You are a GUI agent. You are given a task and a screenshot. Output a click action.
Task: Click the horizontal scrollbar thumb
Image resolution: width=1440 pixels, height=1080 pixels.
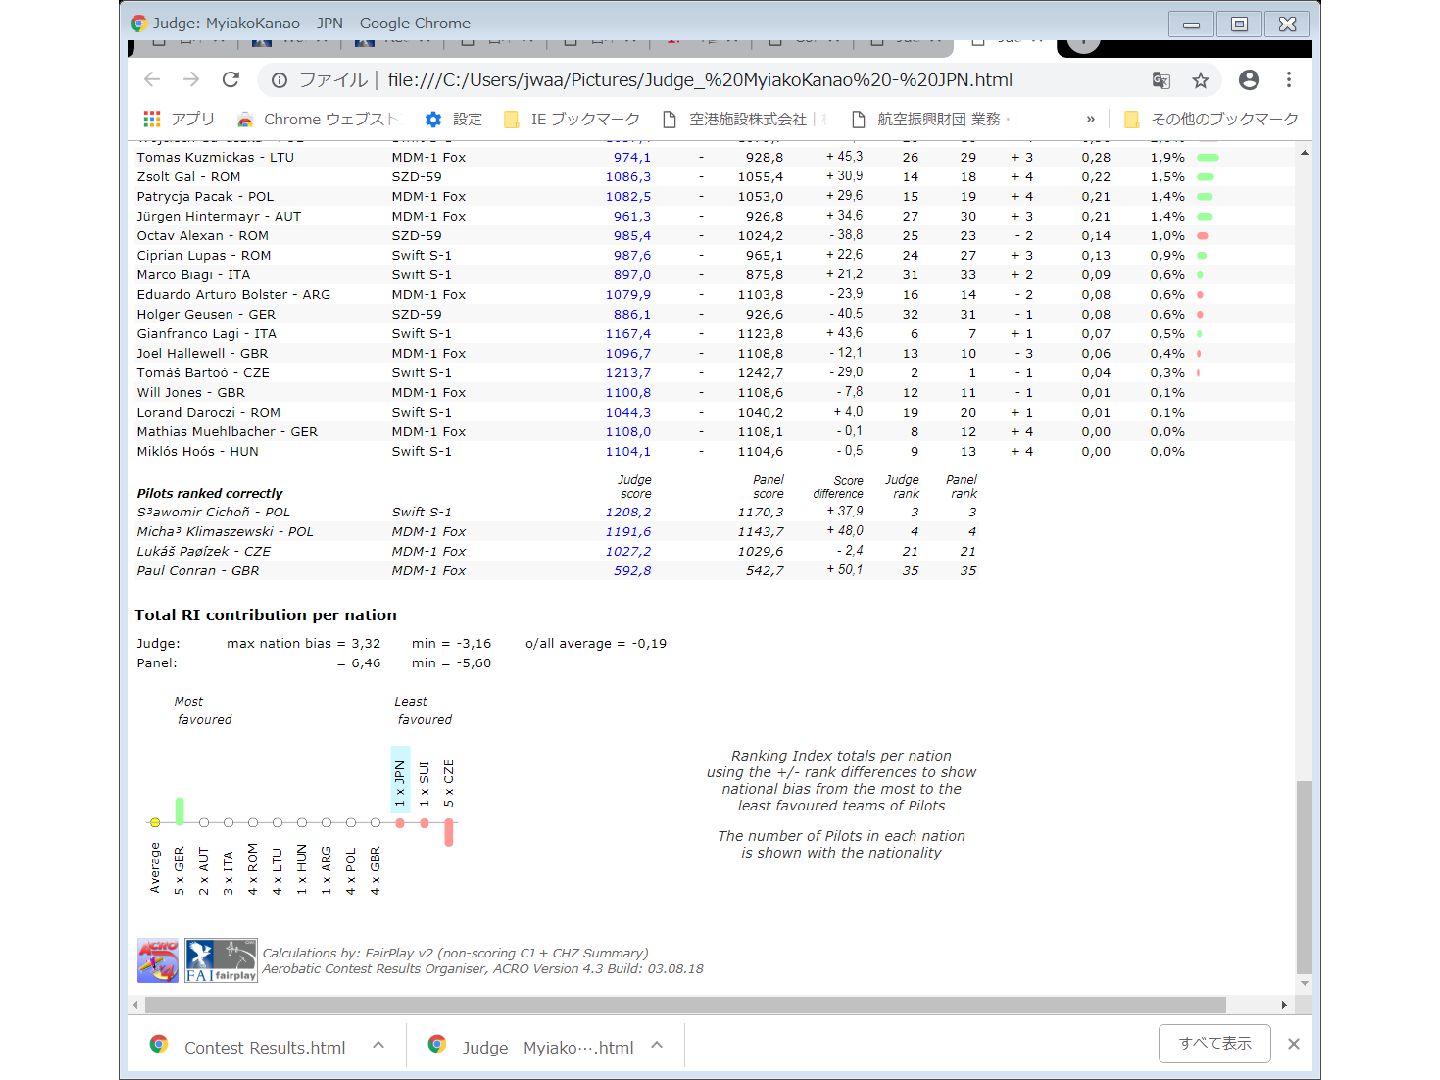(x=685, y=1004)
